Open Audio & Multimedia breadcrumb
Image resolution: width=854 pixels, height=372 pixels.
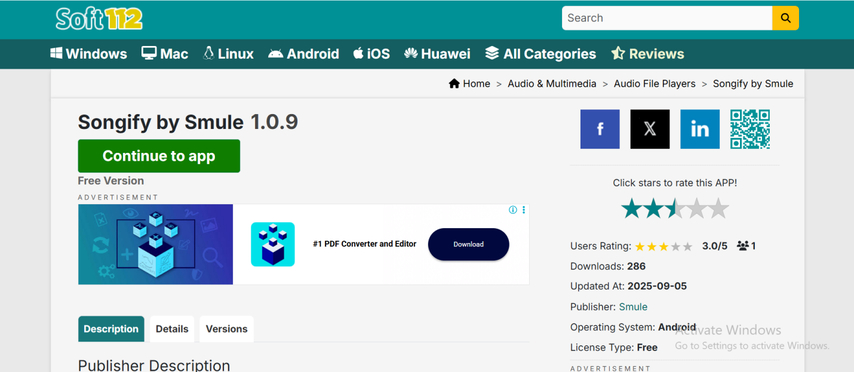click(x=552, y=84)
